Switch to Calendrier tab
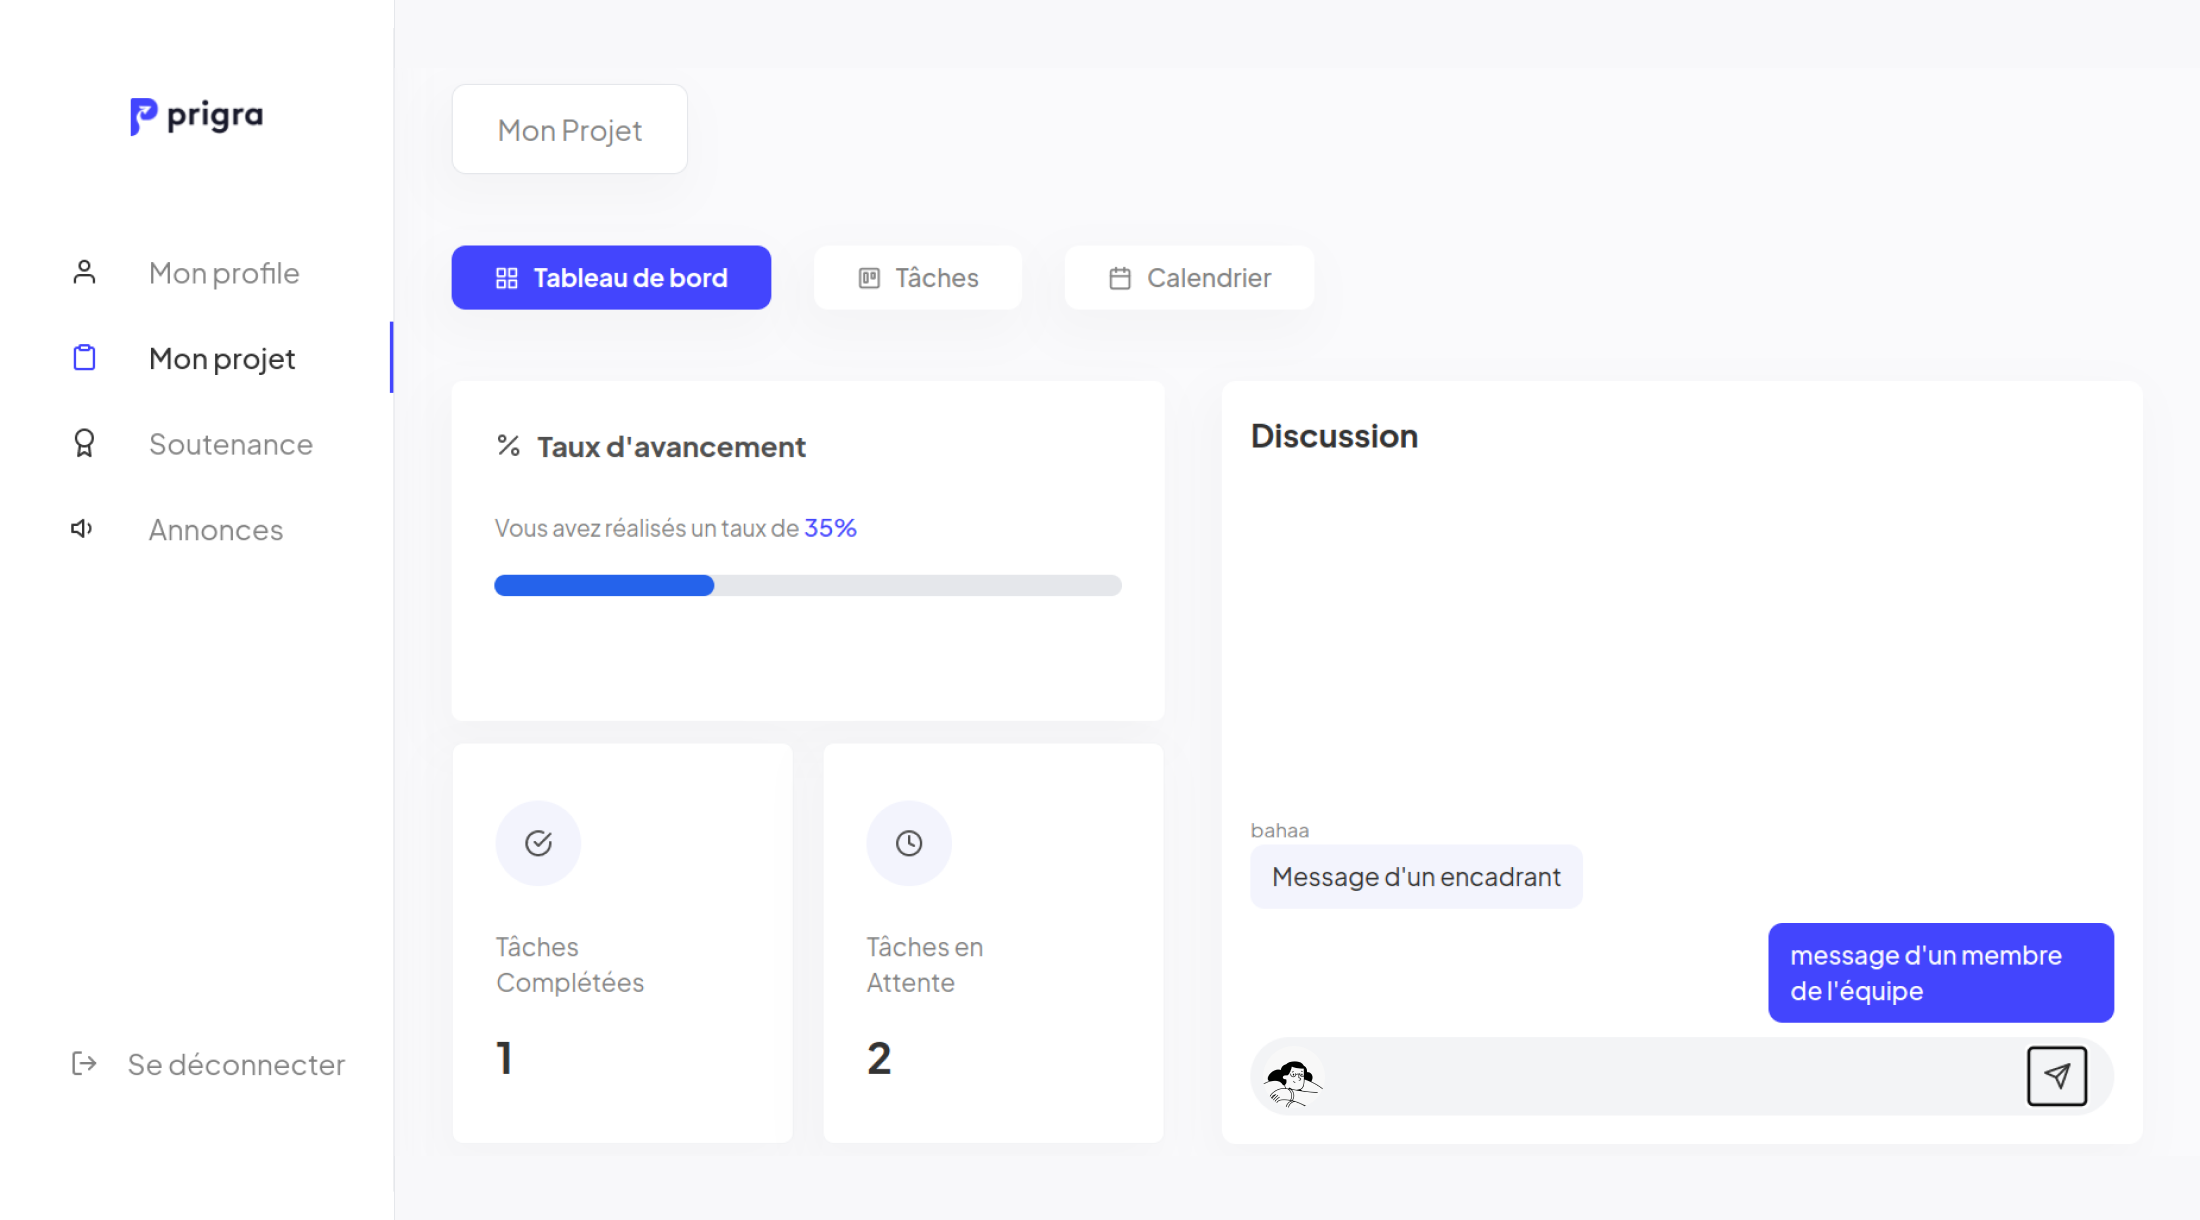 1189,278
